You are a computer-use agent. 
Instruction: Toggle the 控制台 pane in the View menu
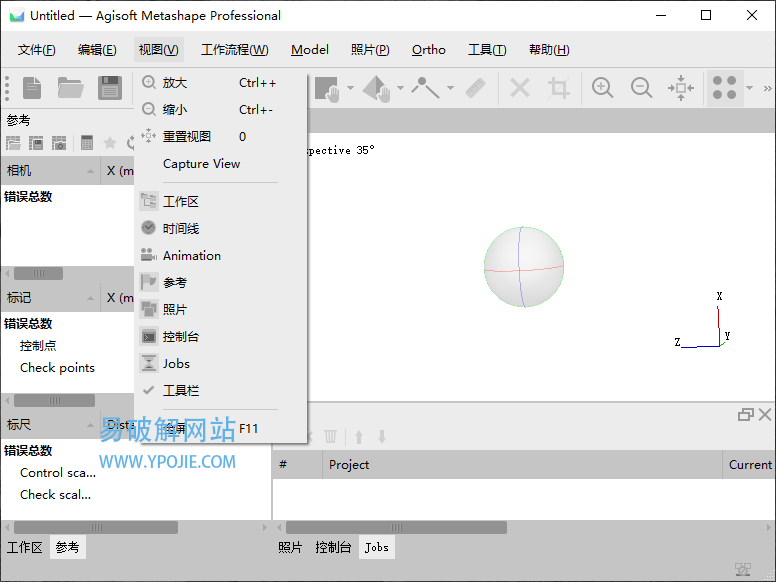coord(220,337)
